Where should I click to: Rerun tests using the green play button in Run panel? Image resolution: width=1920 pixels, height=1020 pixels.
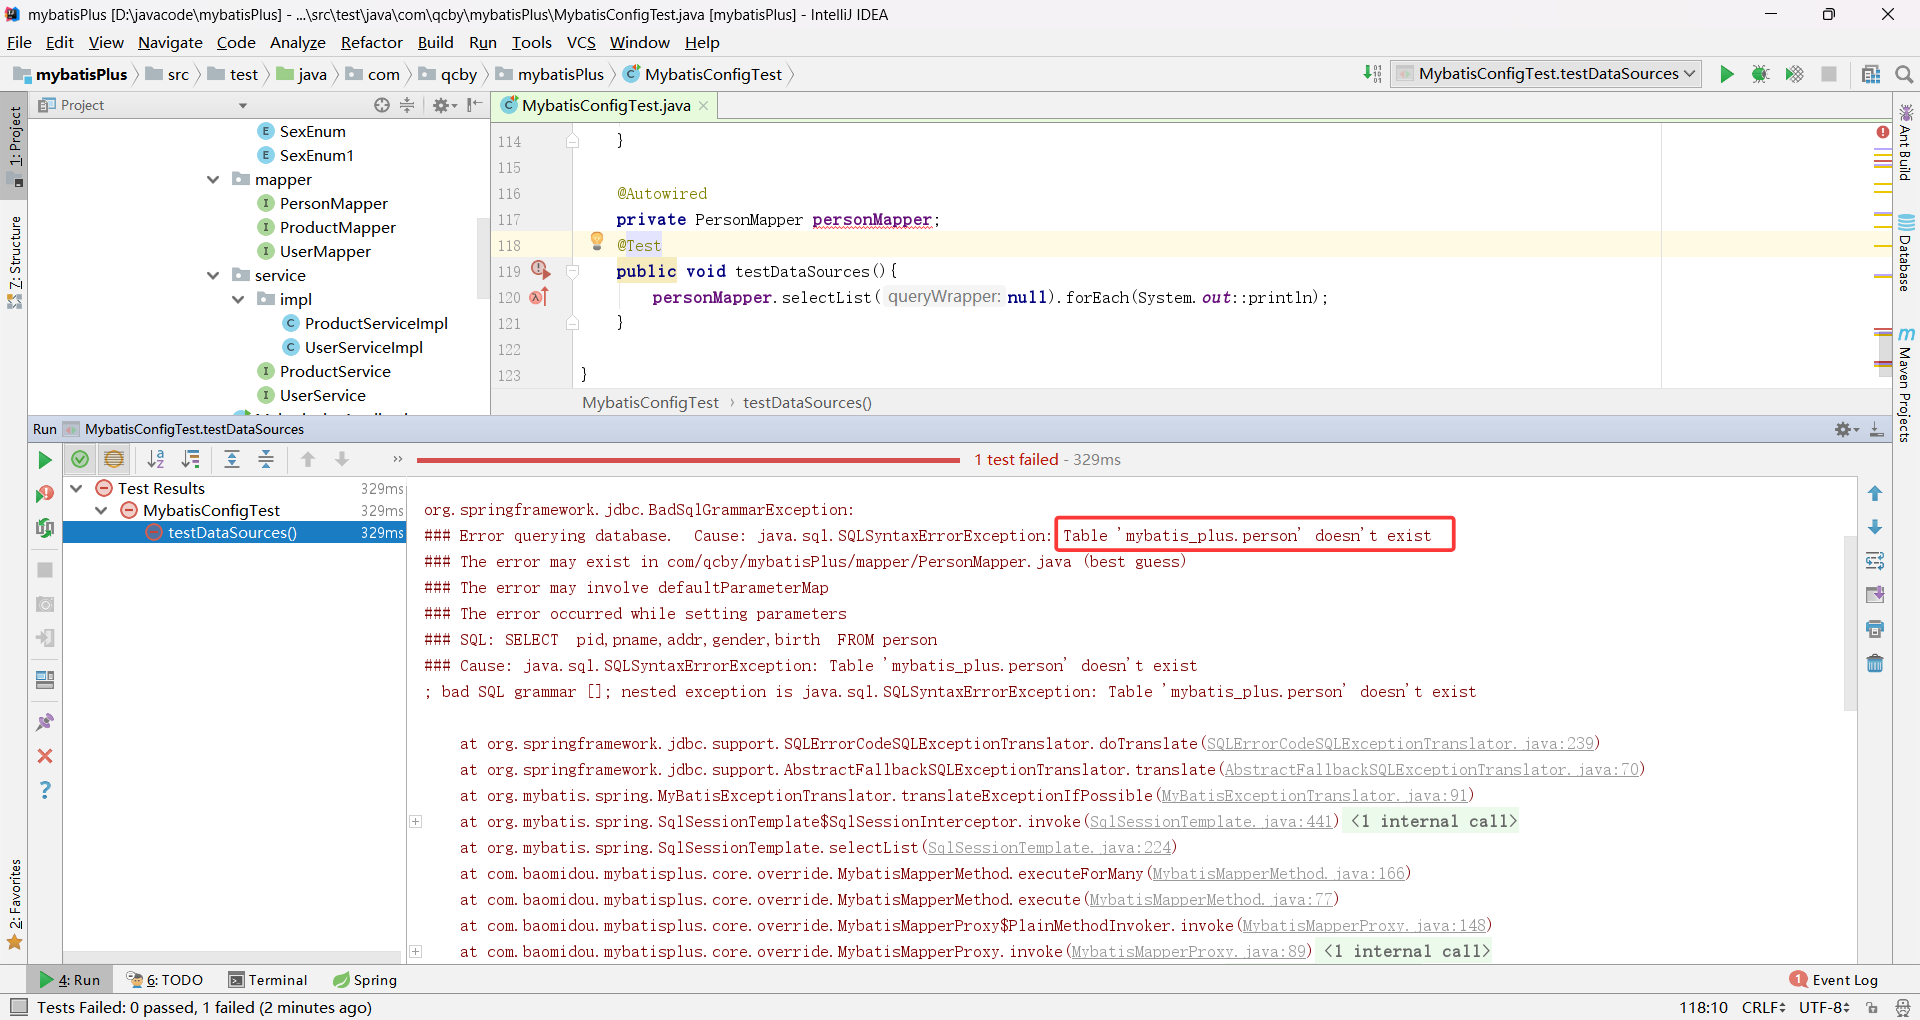[45, 460]
